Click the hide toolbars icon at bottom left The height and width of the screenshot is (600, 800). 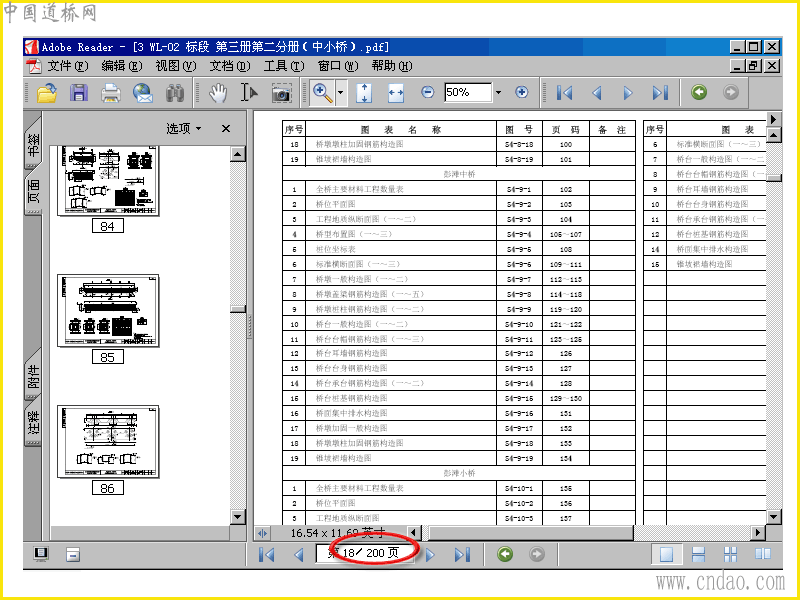click(73, 554)
